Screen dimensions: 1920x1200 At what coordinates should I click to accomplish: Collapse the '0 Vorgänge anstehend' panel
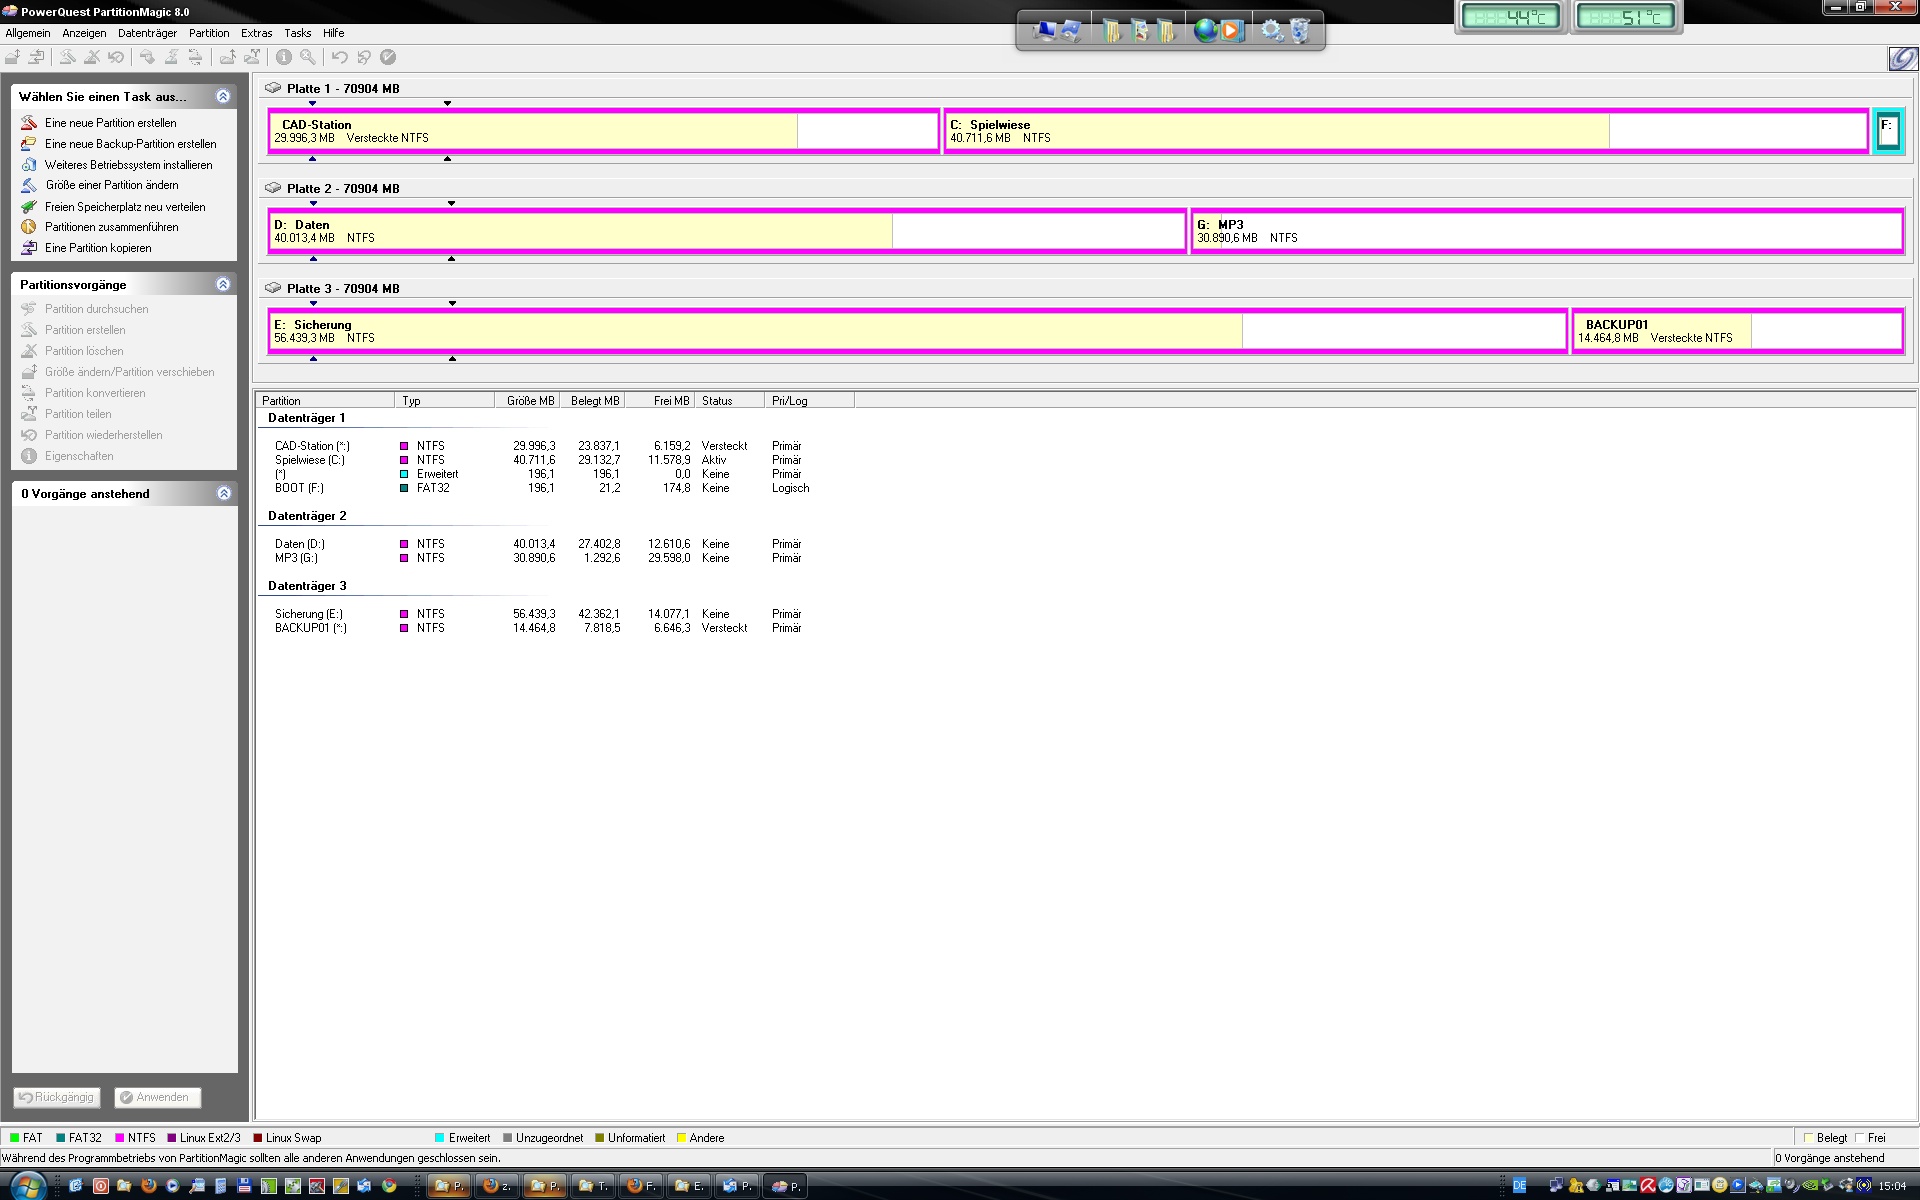click(223, 493)
